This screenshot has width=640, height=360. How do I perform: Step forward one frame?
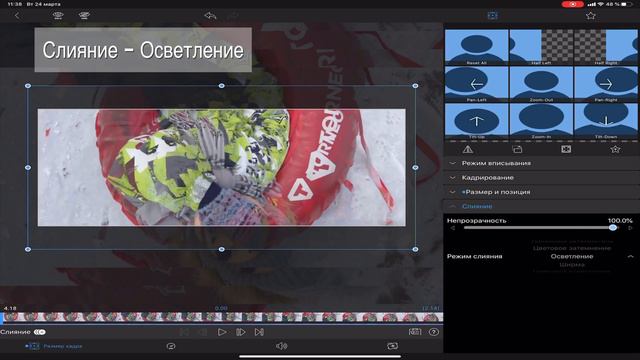coord(240,332)
